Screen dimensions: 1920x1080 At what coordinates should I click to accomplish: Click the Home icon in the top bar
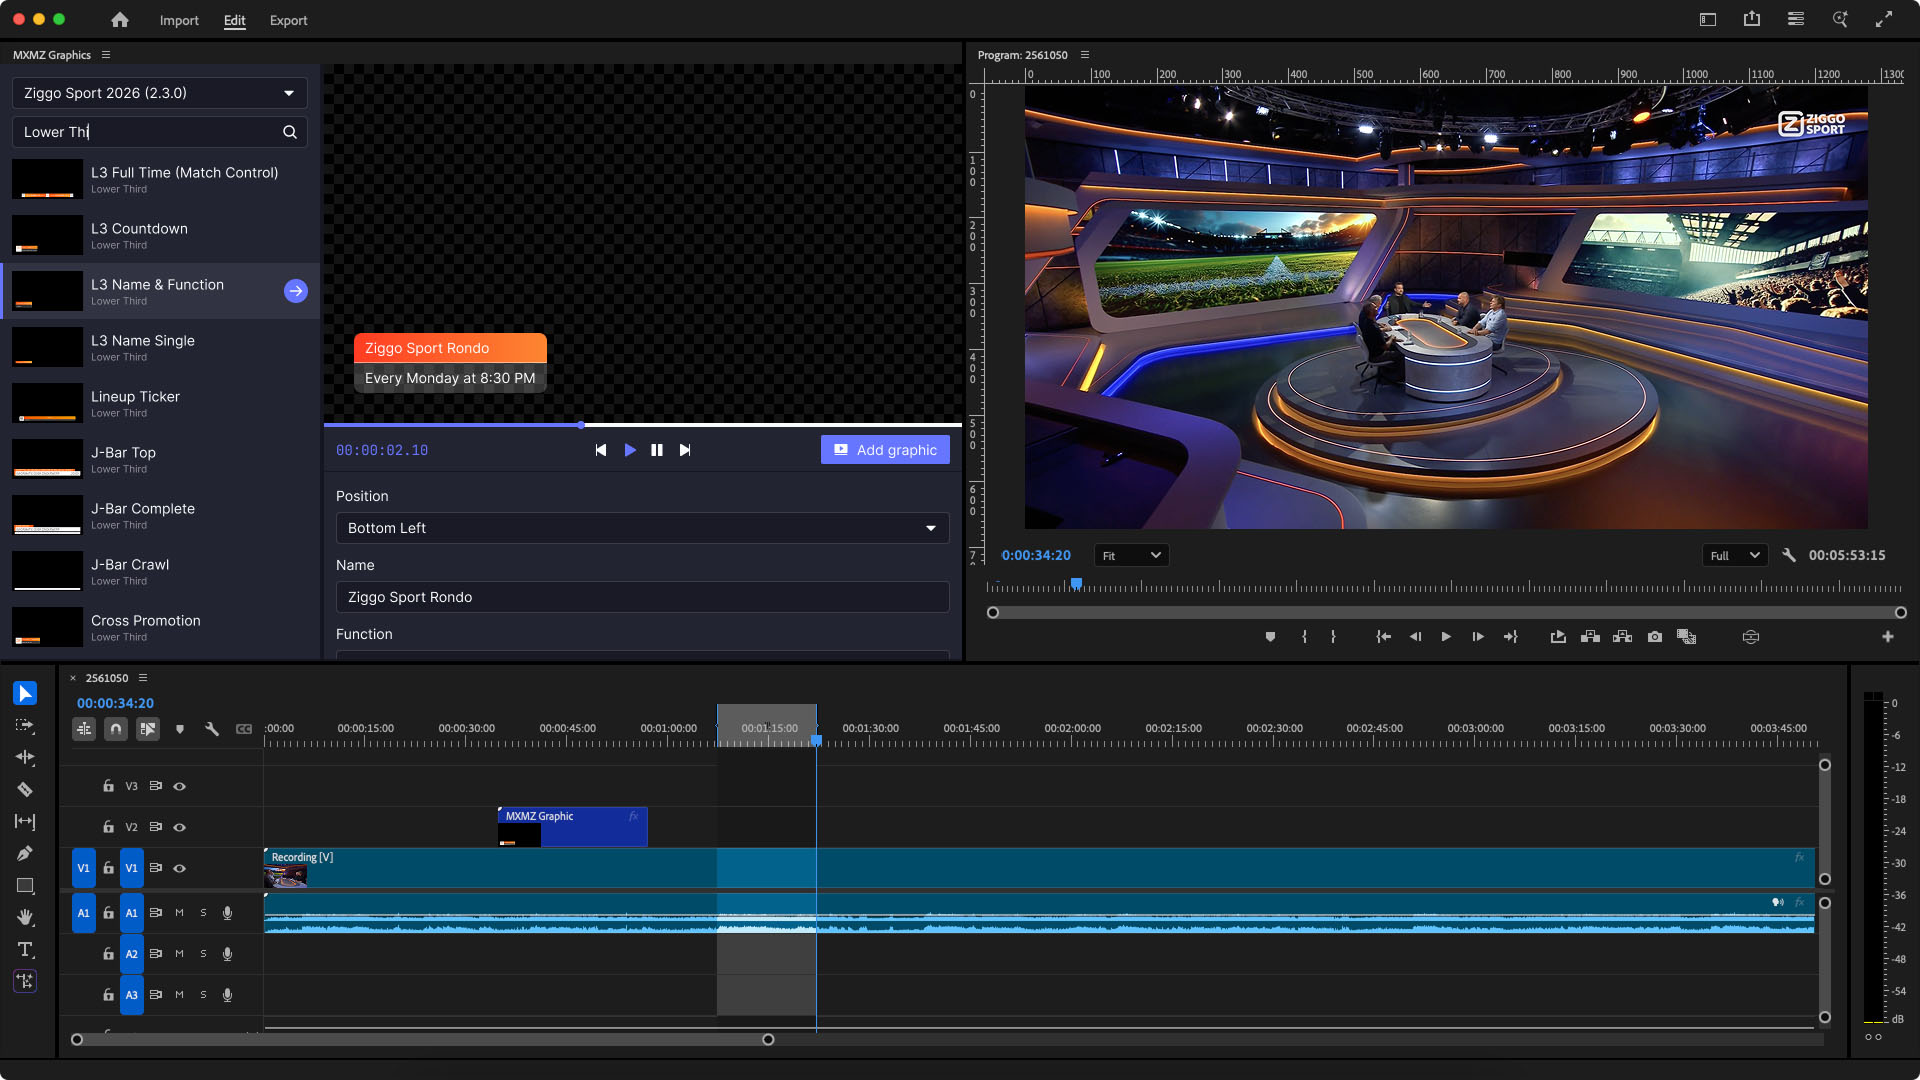120,20
